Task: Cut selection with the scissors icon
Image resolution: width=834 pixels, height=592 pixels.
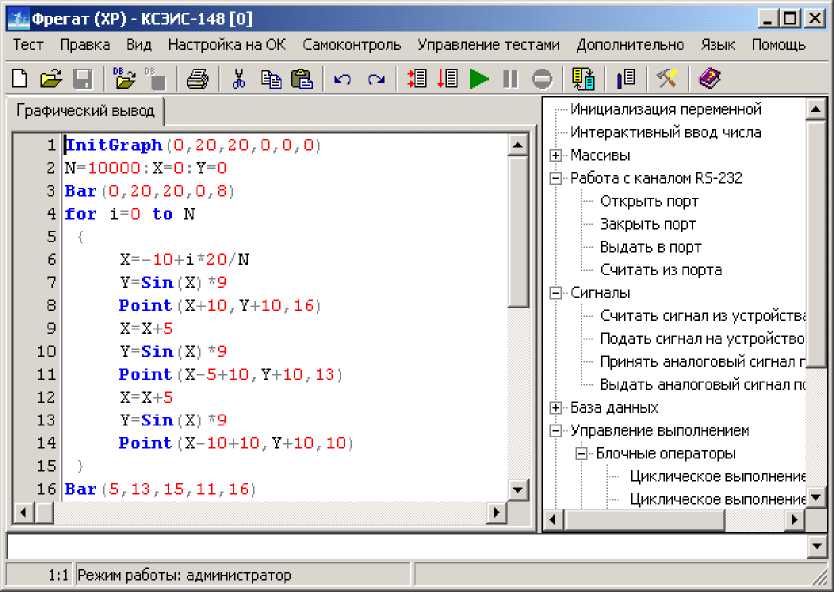Action: pos(239,79)
